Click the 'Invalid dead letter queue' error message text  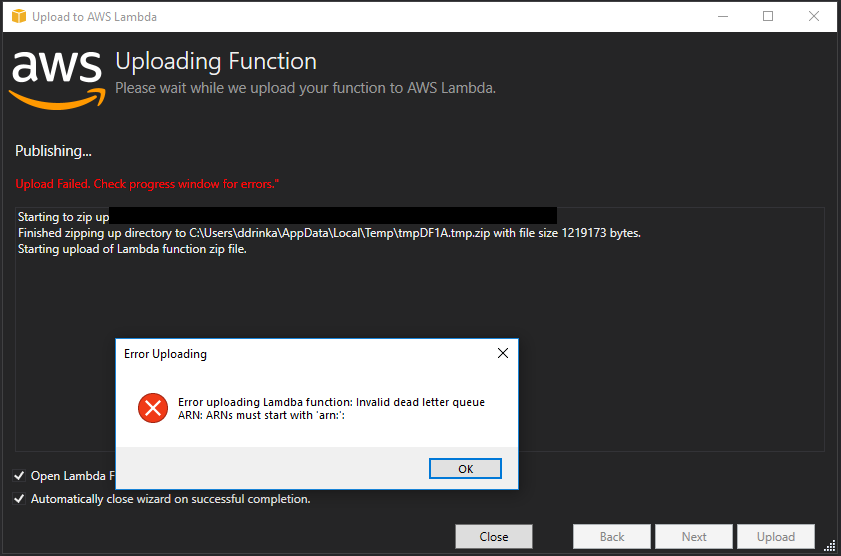pyautogui.click(x=331, y=409)
